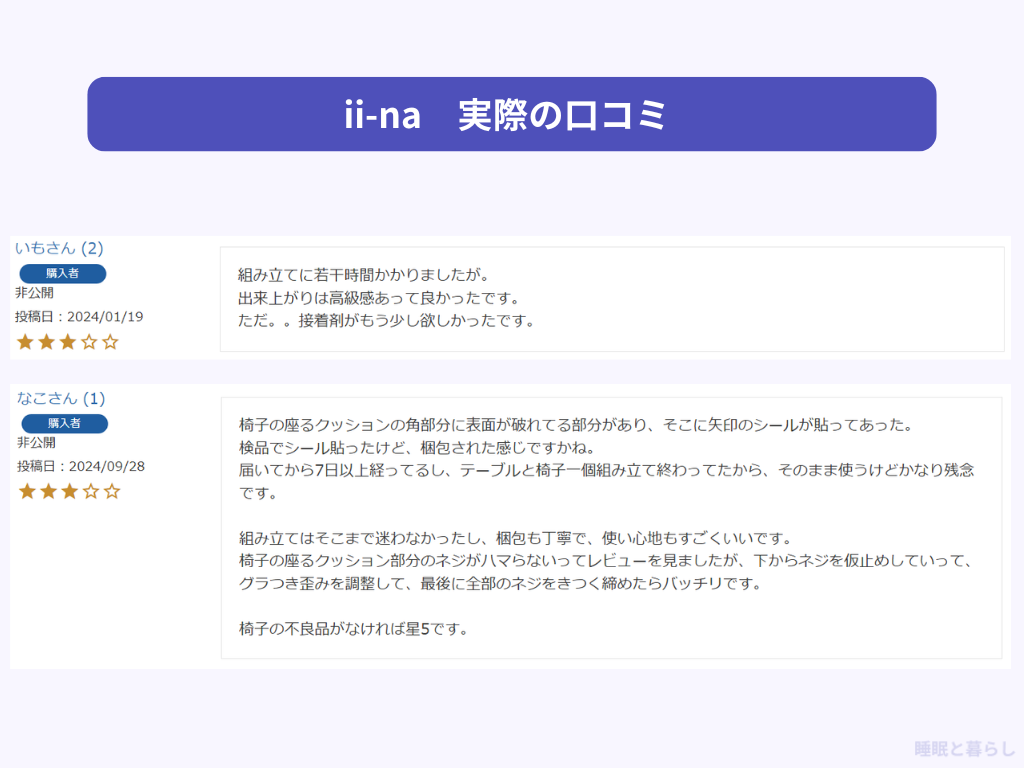Click 非公開 label under なこさん
Image resolution: width=1024 pixels, height=768 pixels.
point(37,442)
